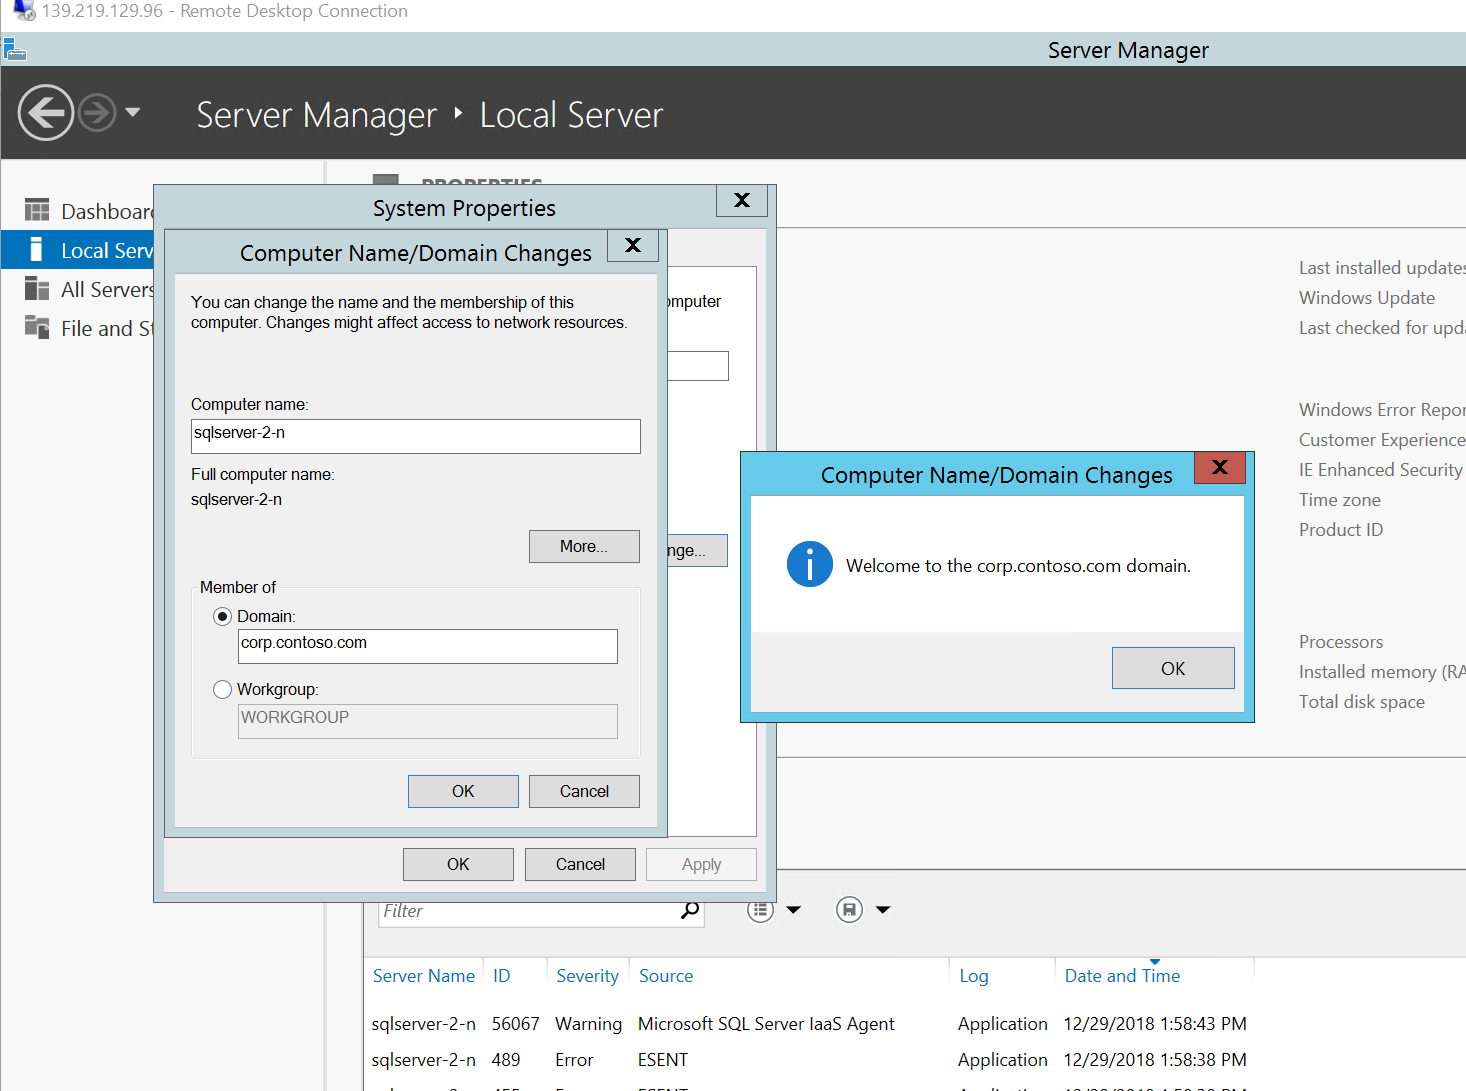Screen dimensions: 1466x1091
Task: Click the events list options icon
Action: (760, 910)
